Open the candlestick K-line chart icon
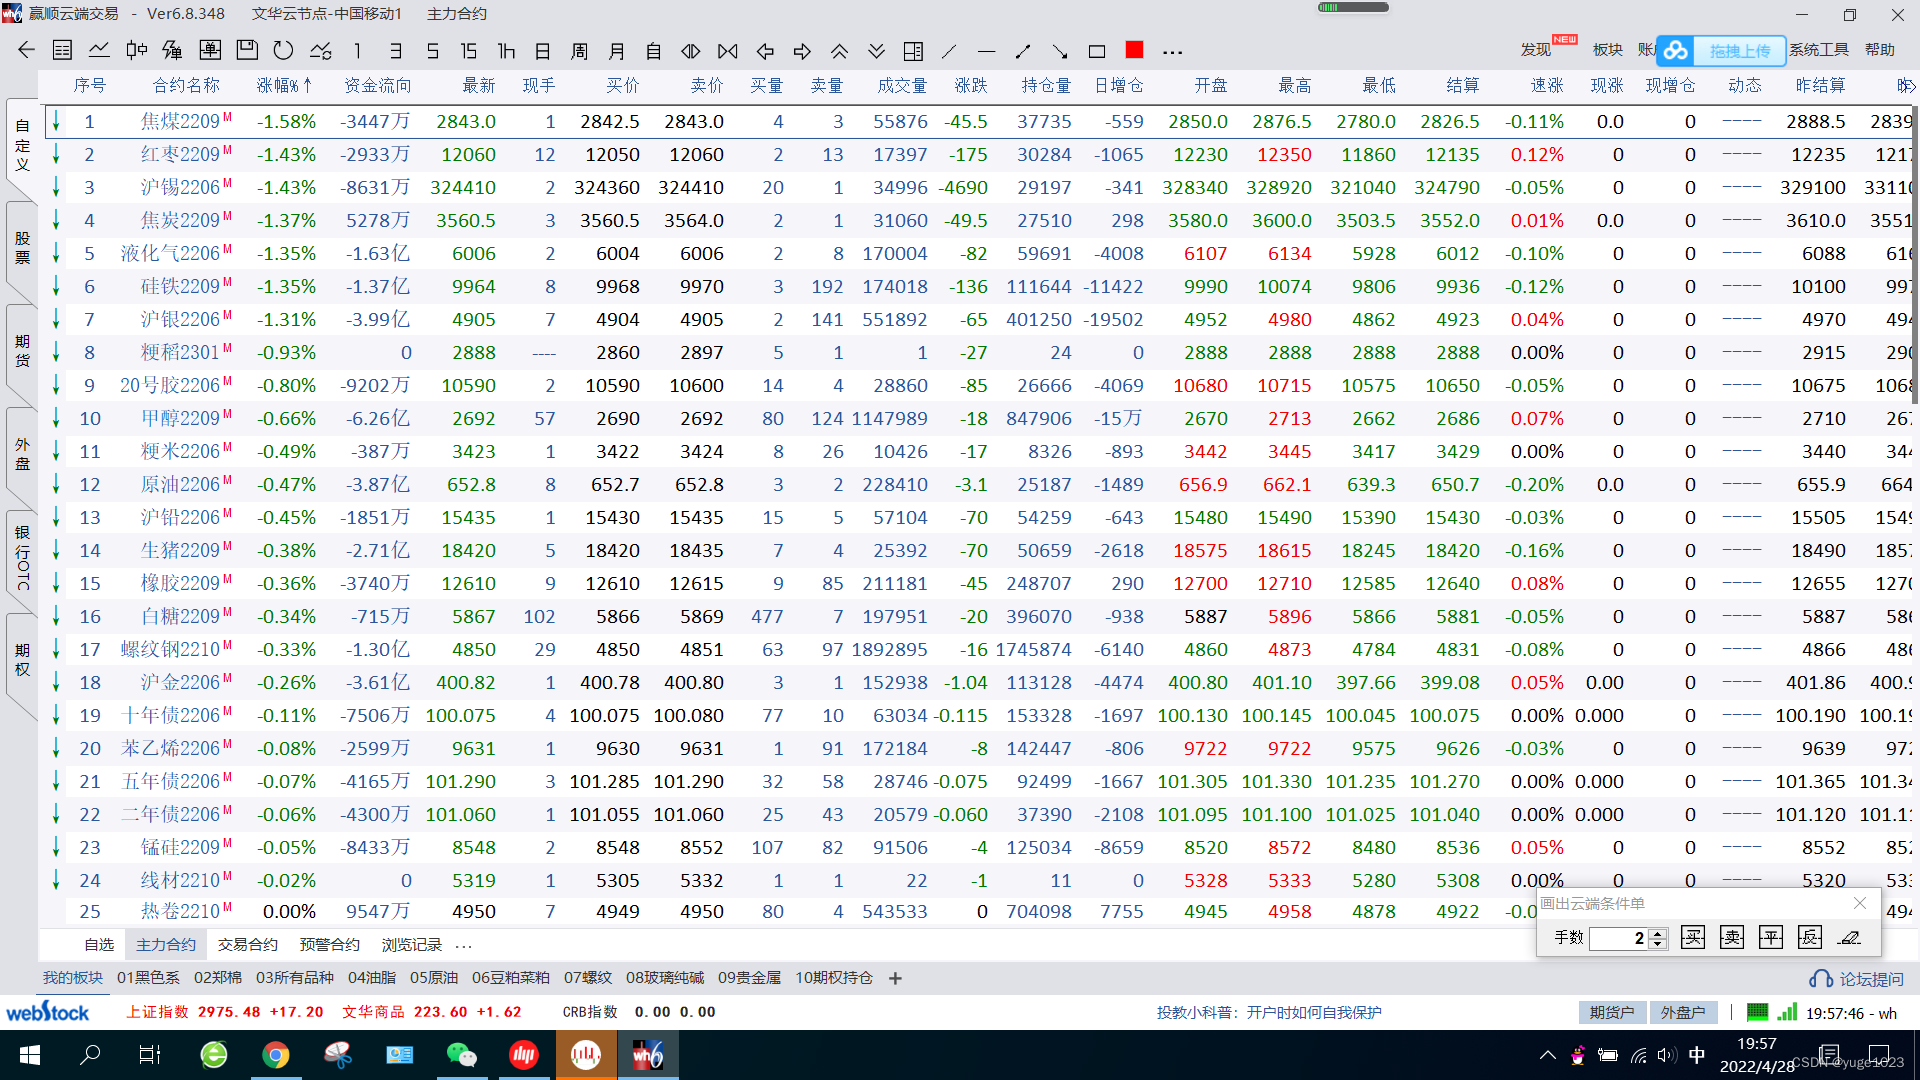This screenshot has width=1920, height=1080. coord(137,50)
